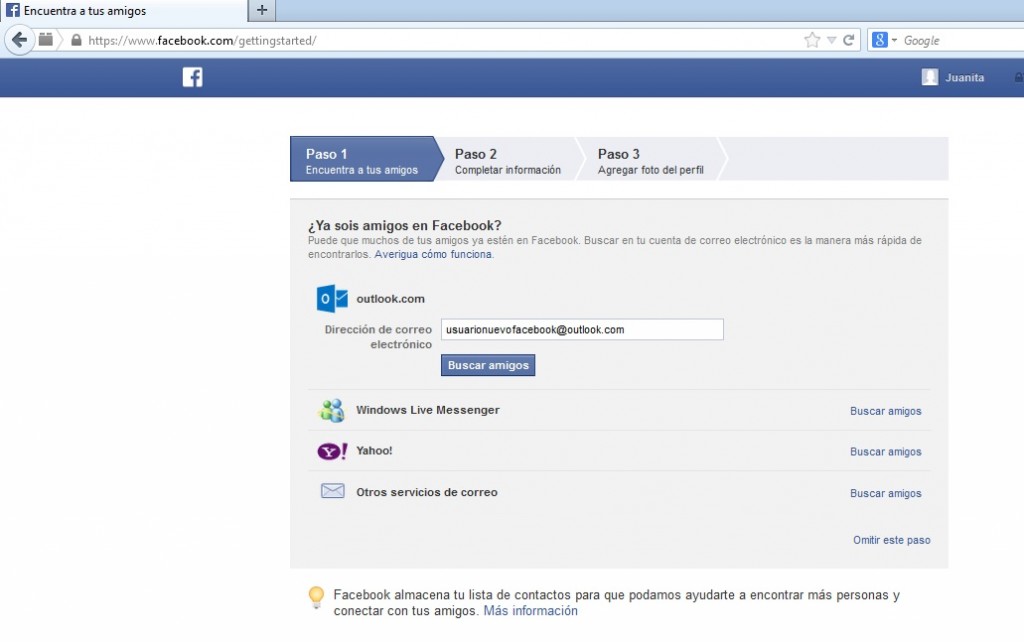Click the Facebook logo in the navigation bar

[191, 77]
